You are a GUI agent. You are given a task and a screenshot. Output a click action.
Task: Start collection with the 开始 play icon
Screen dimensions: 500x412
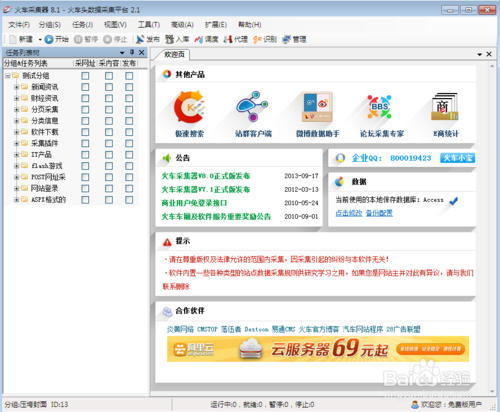pyautogui.click(x=49, y=39)
